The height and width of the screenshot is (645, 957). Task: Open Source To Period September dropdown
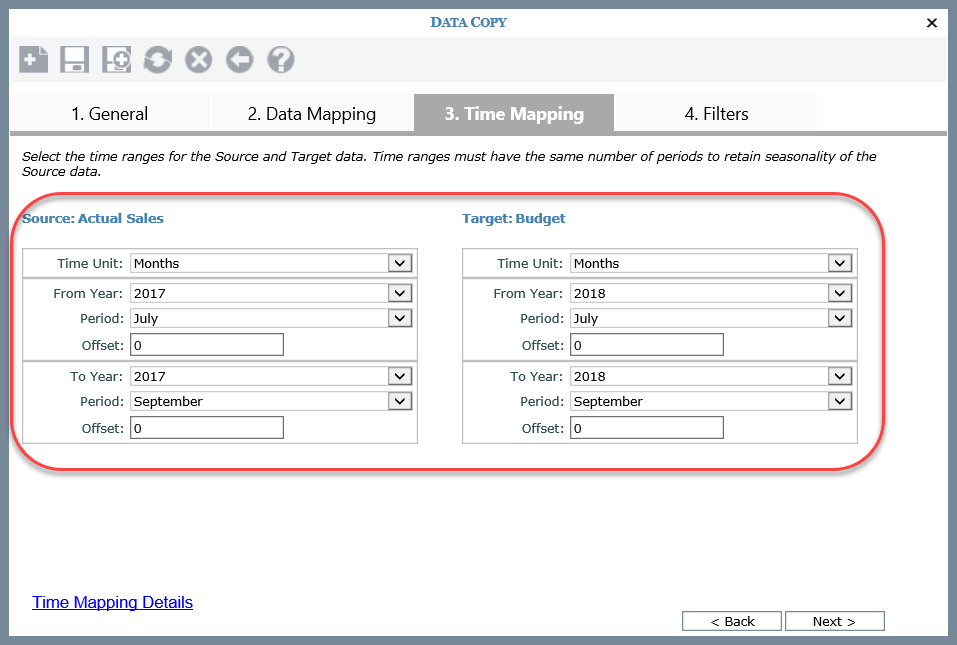point(271,401)
